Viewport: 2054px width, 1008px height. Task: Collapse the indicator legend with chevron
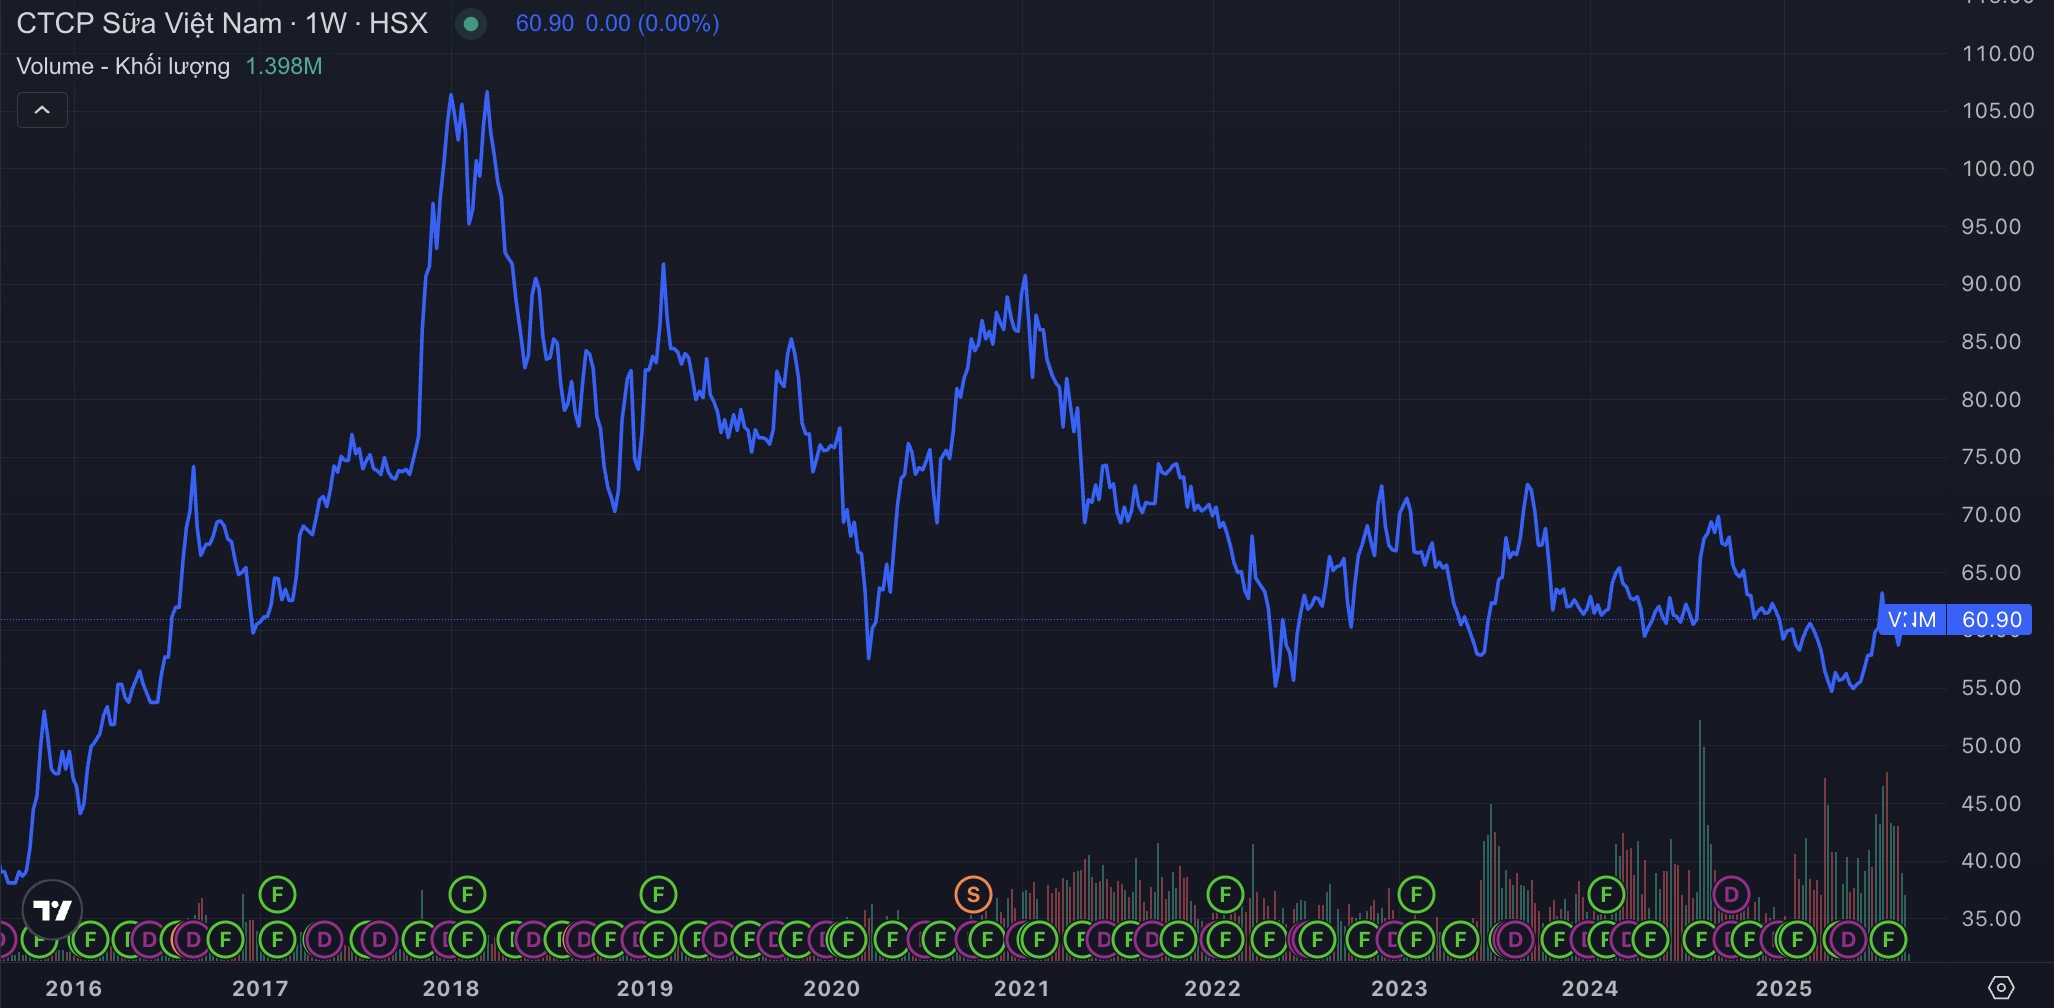coord(42,110)
